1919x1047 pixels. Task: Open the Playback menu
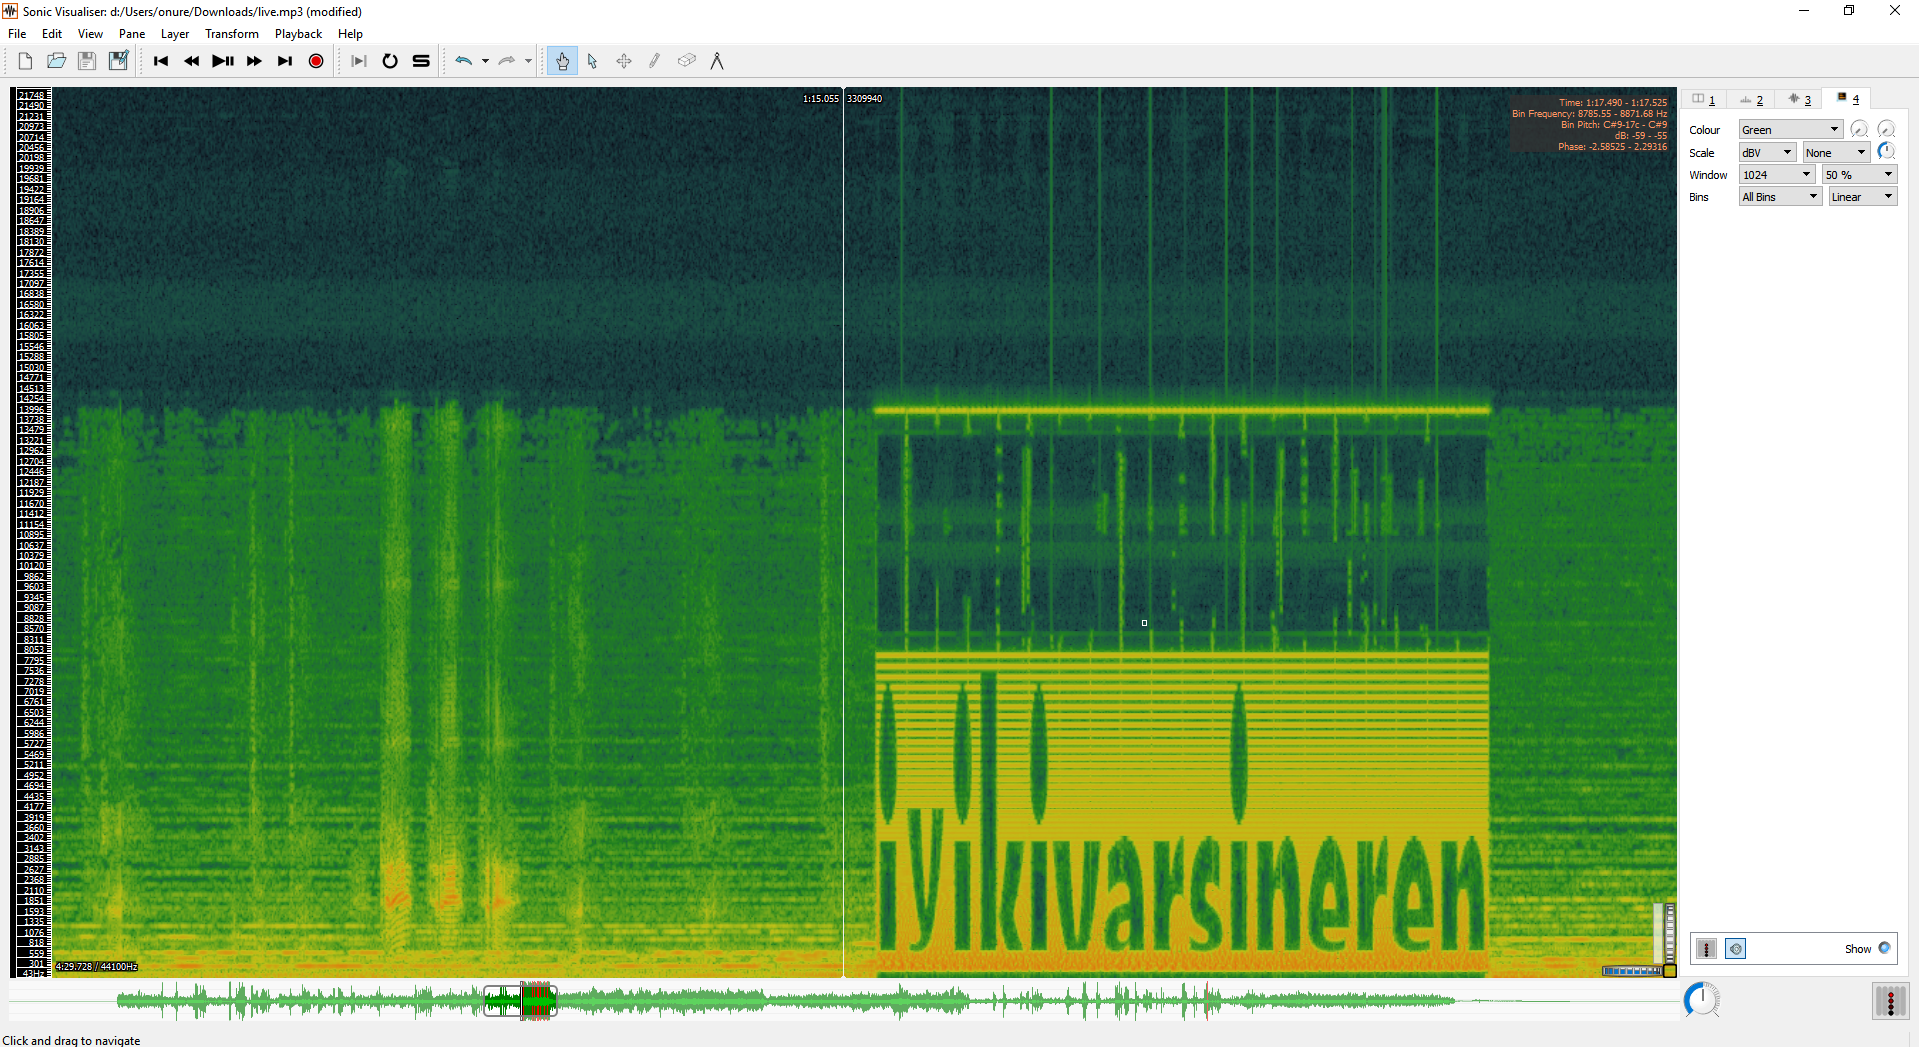tap(298, 34)
